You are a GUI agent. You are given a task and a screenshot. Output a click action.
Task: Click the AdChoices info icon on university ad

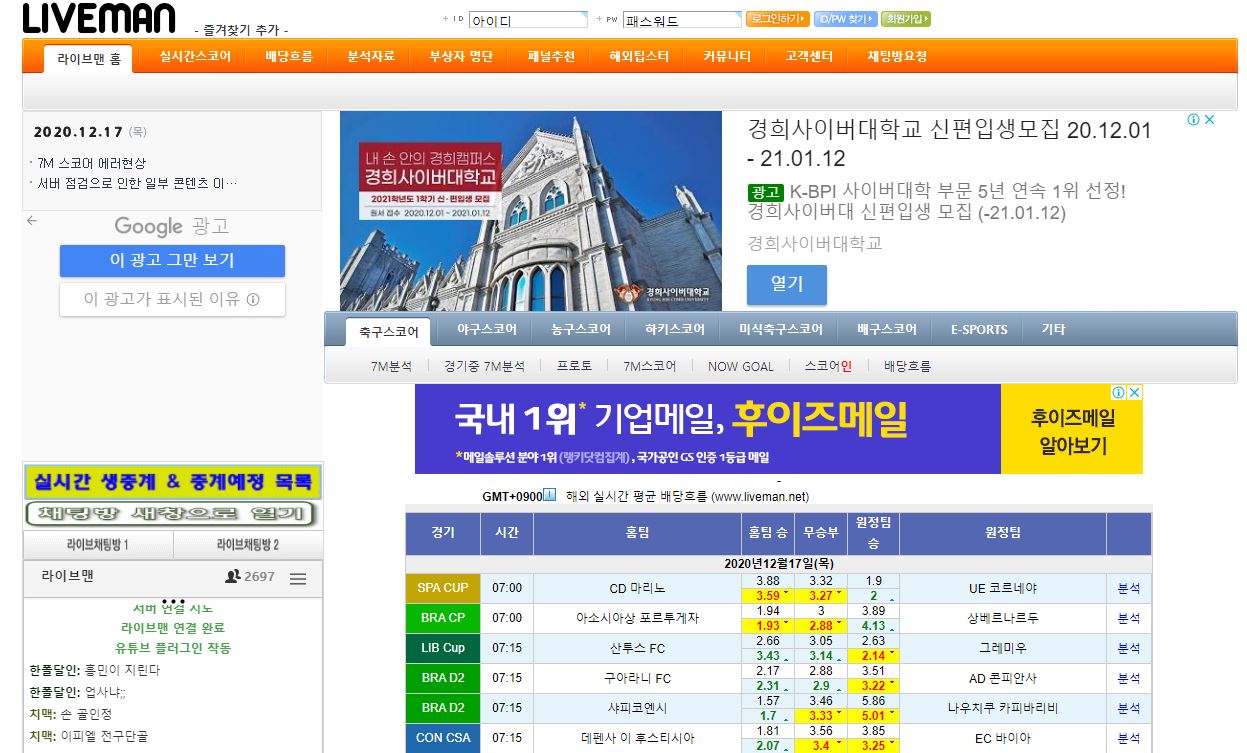(x=1193, y=120)
